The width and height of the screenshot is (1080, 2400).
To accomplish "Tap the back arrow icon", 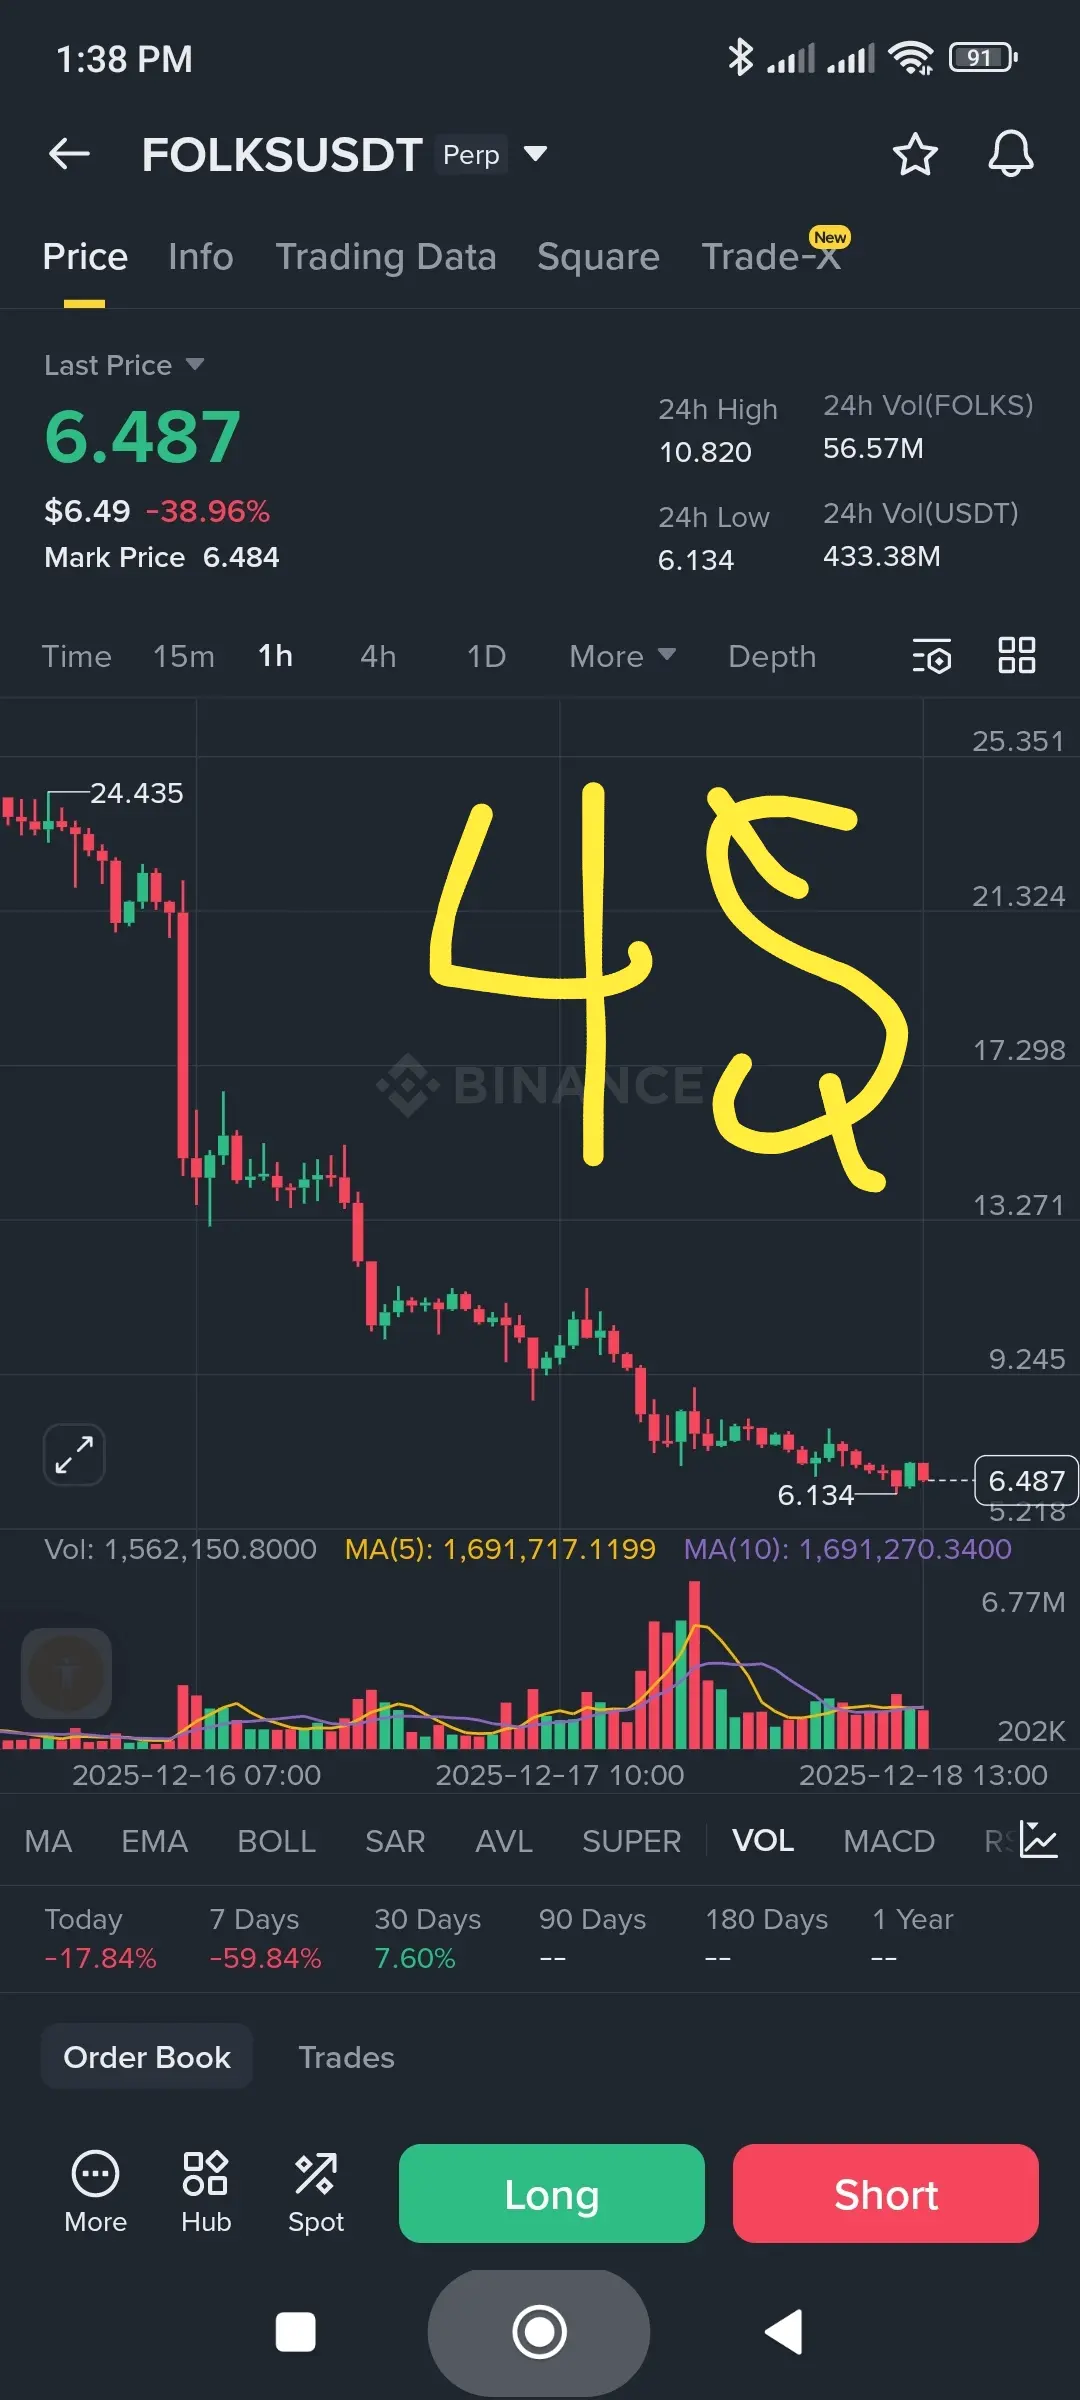I will coord(69,154).
